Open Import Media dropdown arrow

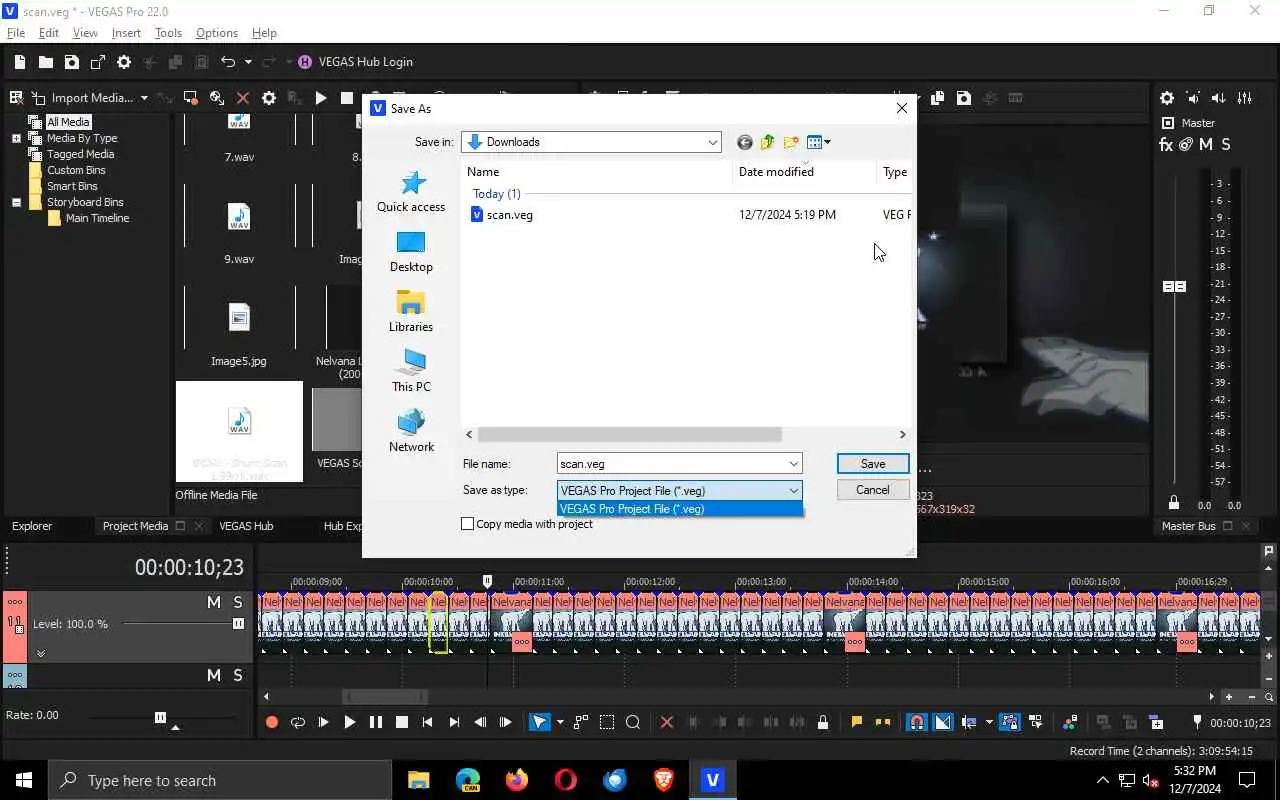(144, 98)
